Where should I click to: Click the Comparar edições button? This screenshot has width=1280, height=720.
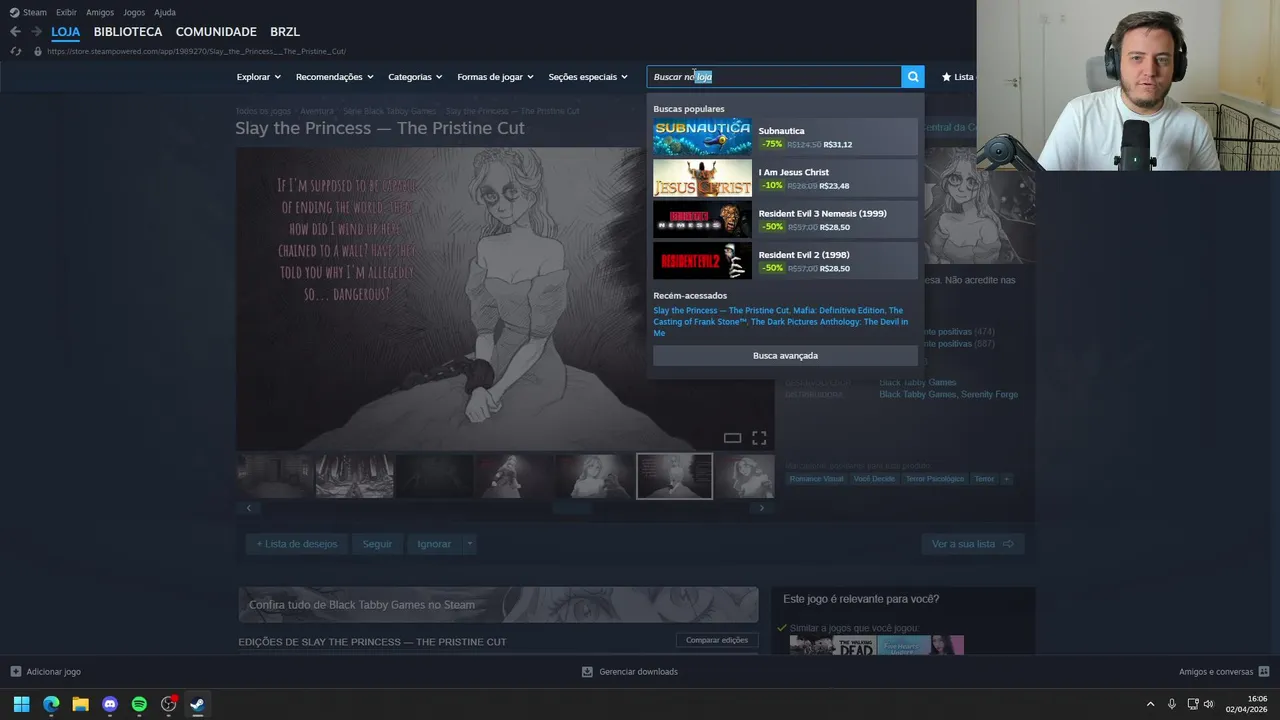point(717,640)
